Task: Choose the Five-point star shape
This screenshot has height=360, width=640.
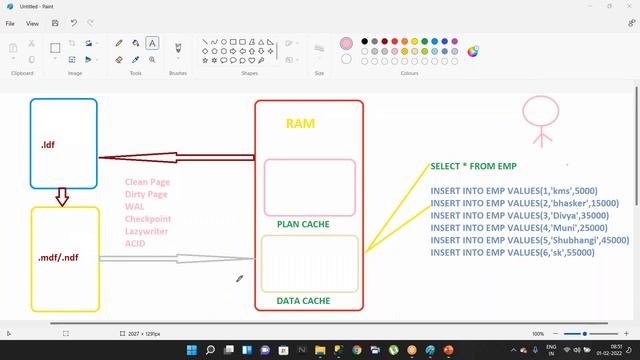Action: click(x=205, y=60)
